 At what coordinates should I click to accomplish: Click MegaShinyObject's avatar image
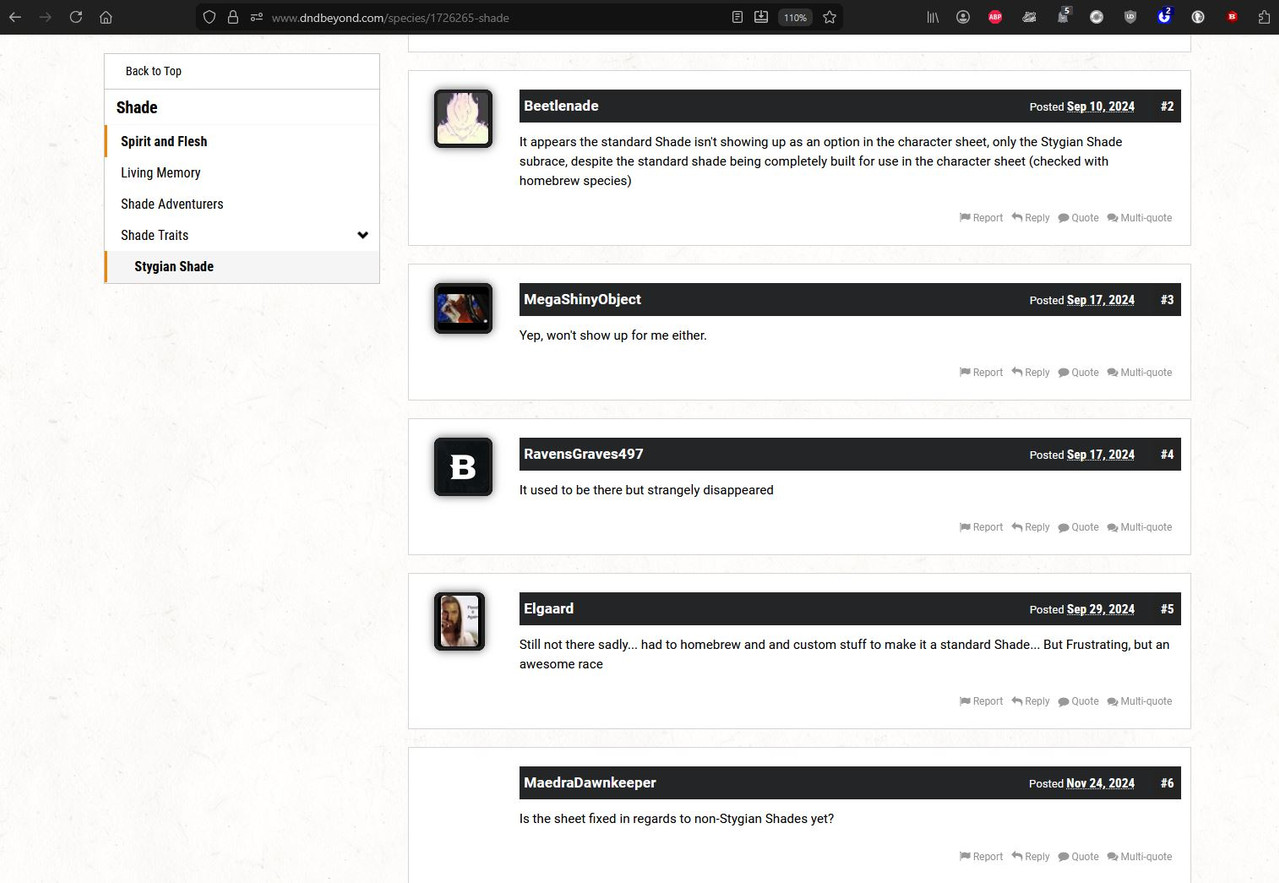(463, 308)
